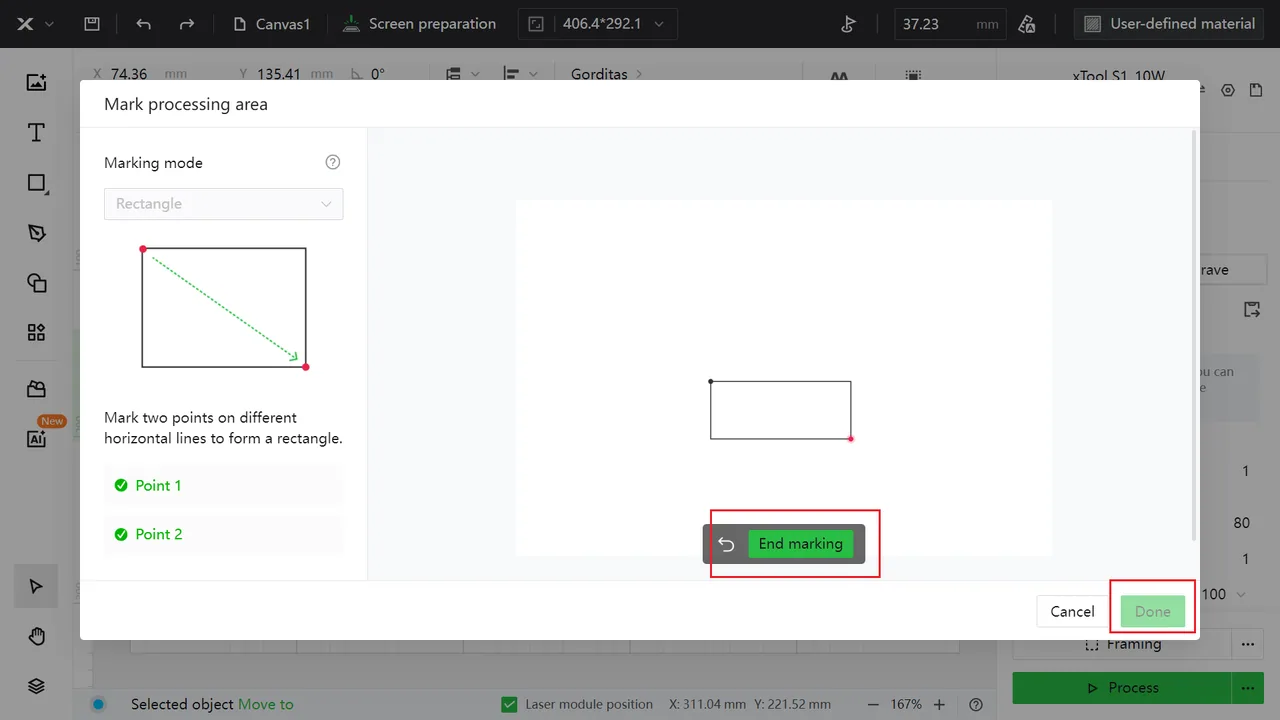Select the Text tool in left sidebar

(x=36, y=133)
